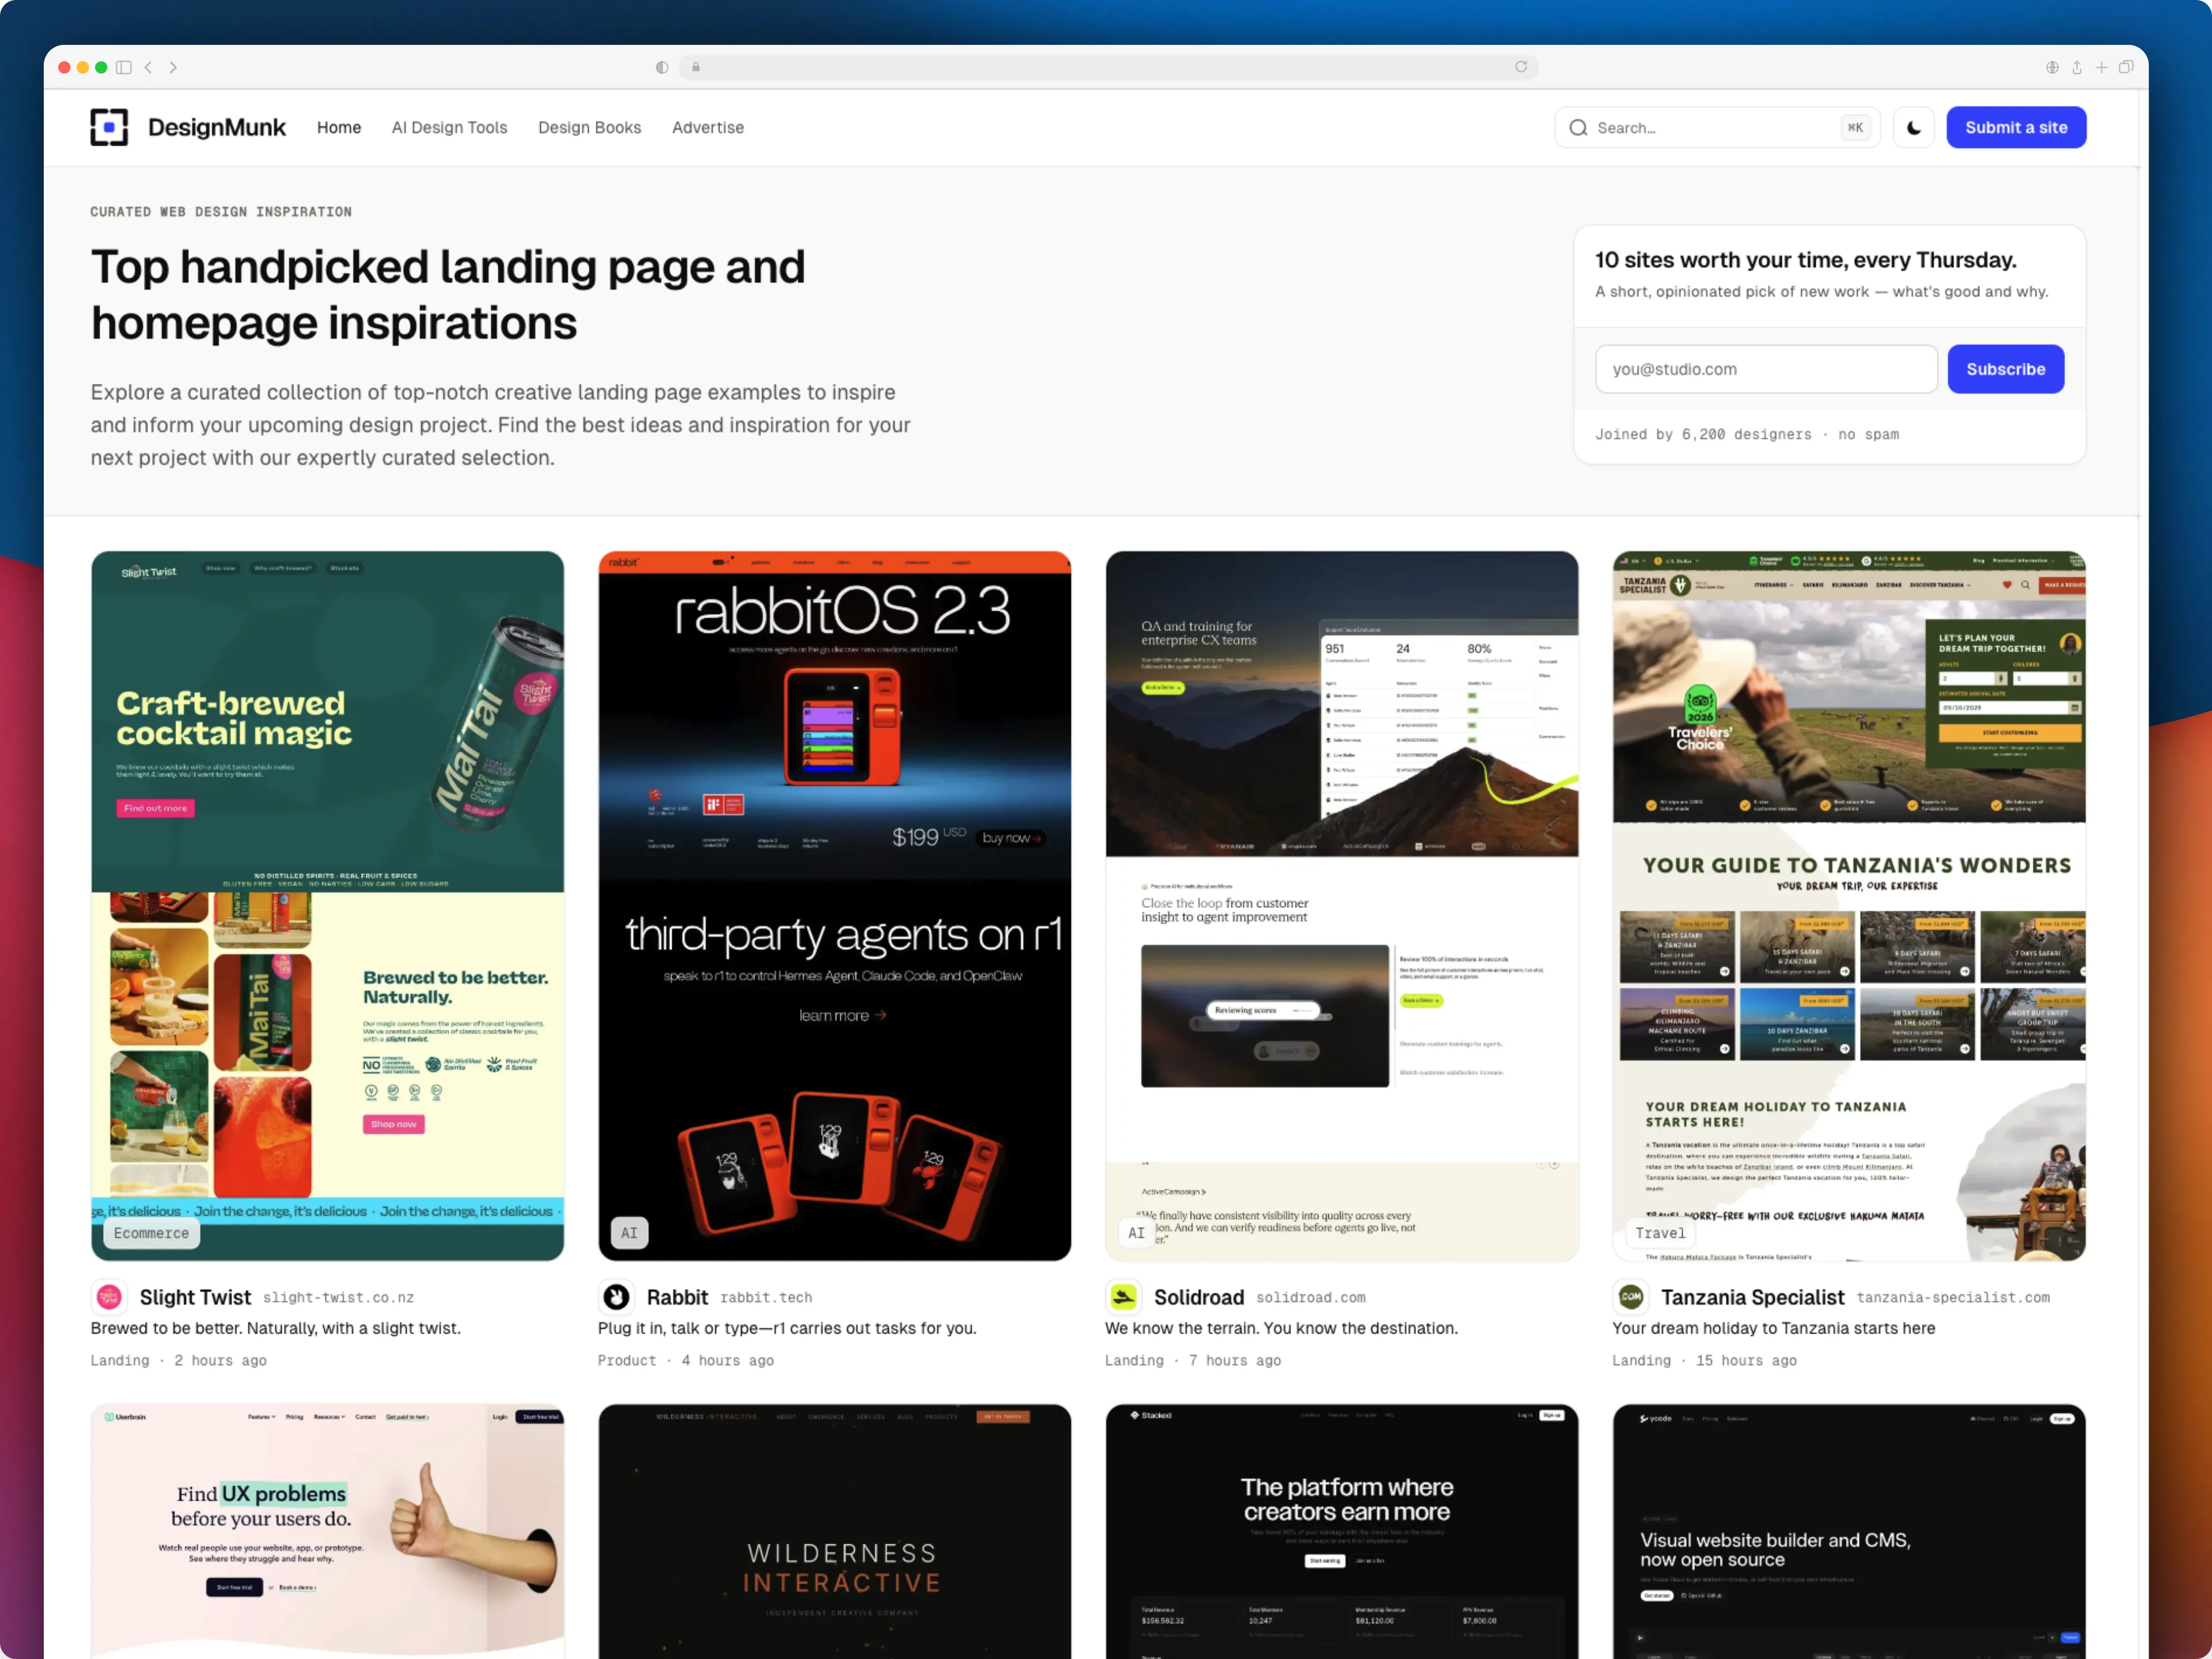Image resolution: width=2212 pixels, height=1659 pixels.
Task: Open a new tab with the plus icon
Action: tap(2101, 67)
